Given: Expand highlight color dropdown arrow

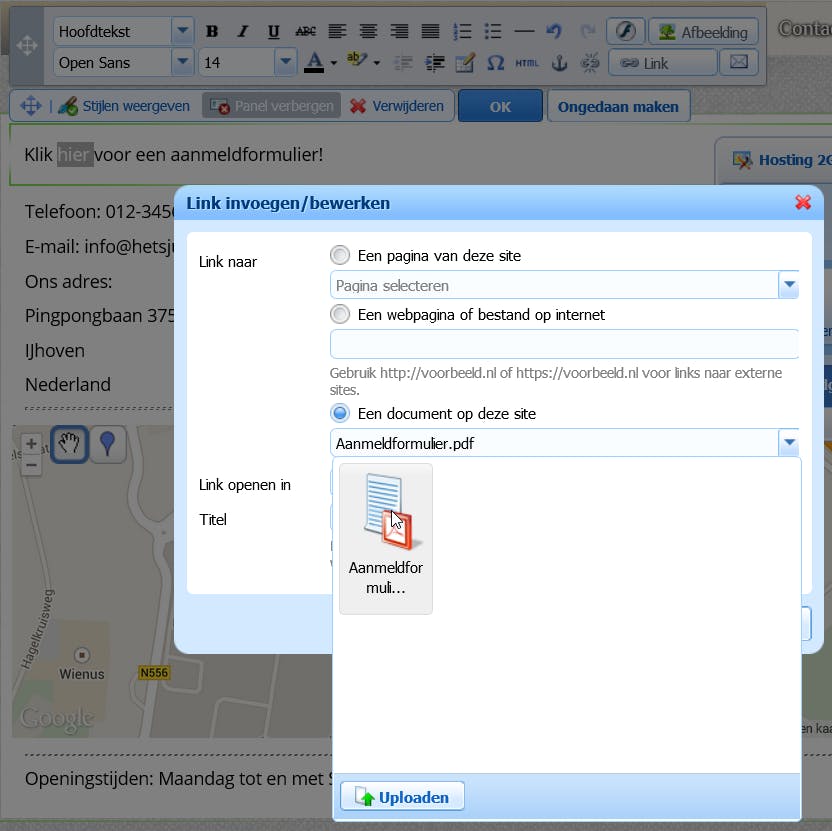Looking at the screenshot, I should point(377,63).
